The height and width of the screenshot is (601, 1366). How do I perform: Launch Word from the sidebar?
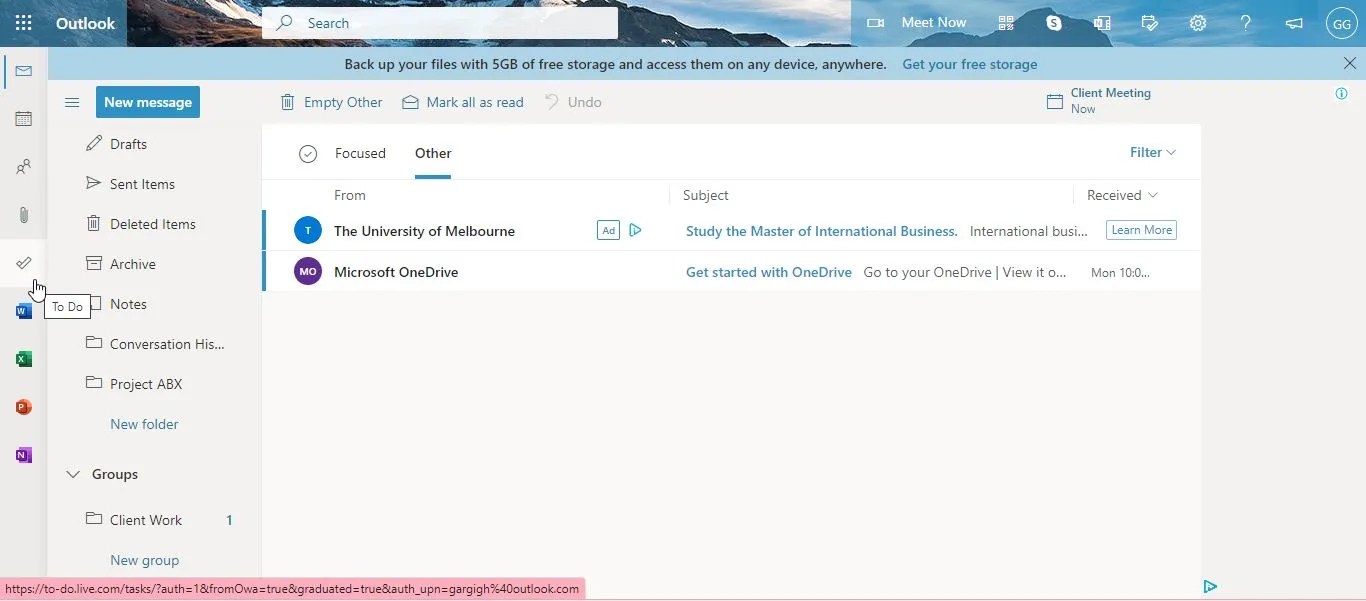(x=24, y=311)
